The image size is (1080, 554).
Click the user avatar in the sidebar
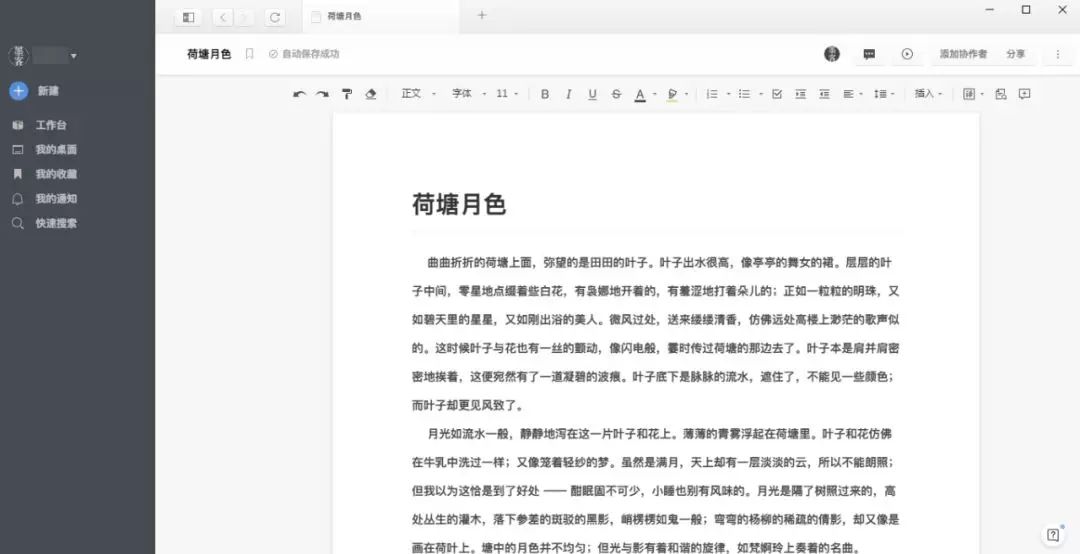(x=19, y=55)
